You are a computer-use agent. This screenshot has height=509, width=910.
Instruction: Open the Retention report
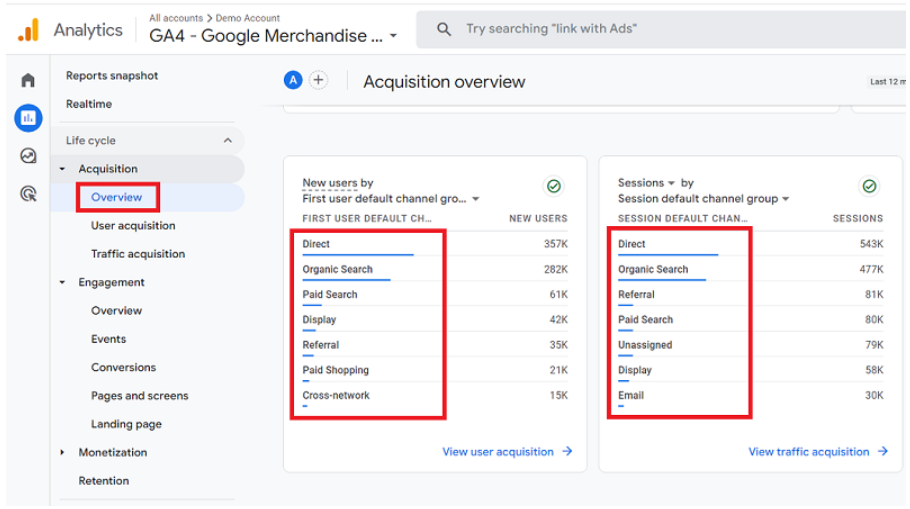(x=104, y=481)
